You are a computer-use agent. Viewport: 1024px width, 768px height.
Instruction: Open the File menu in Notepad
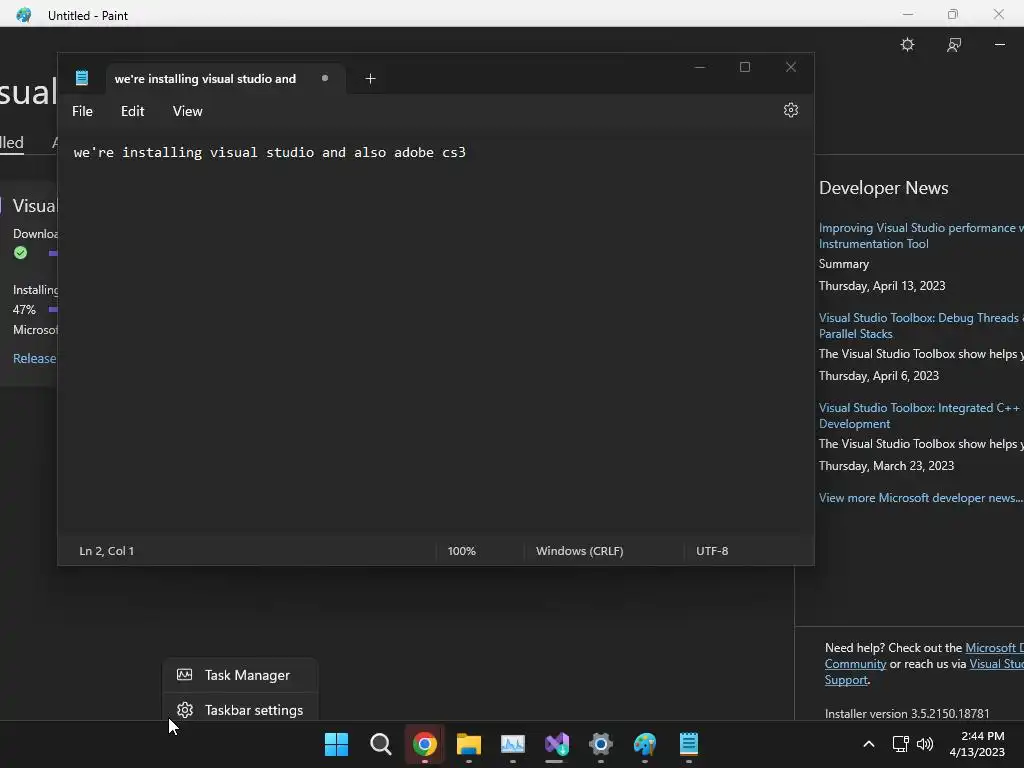[82, 111]
